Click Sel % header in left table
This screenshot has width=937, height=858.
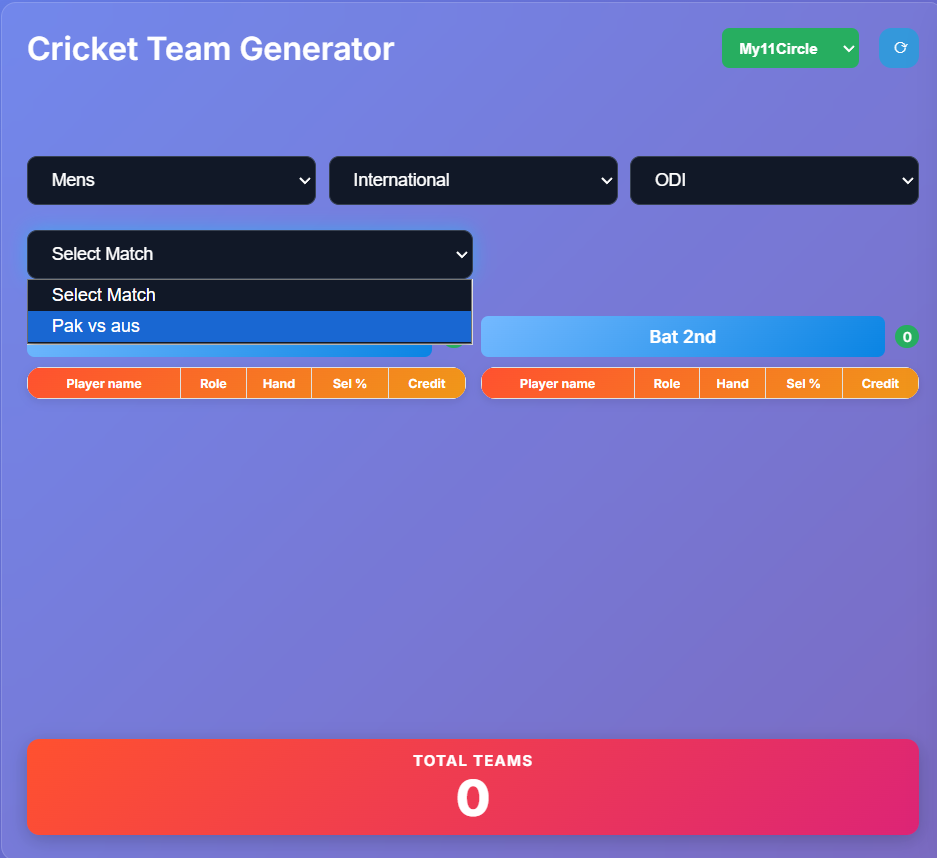point(350,384)
